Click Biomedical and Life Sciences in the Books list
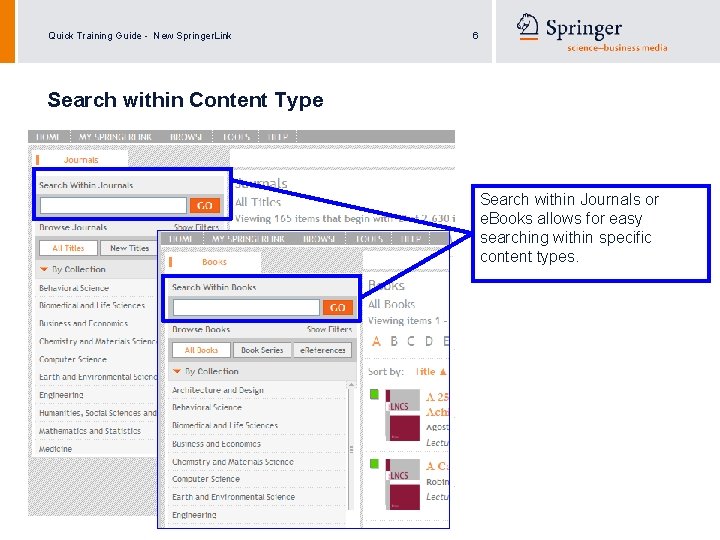Image resolution: width=720 pixels, height=540 pixels. (225, 425)
